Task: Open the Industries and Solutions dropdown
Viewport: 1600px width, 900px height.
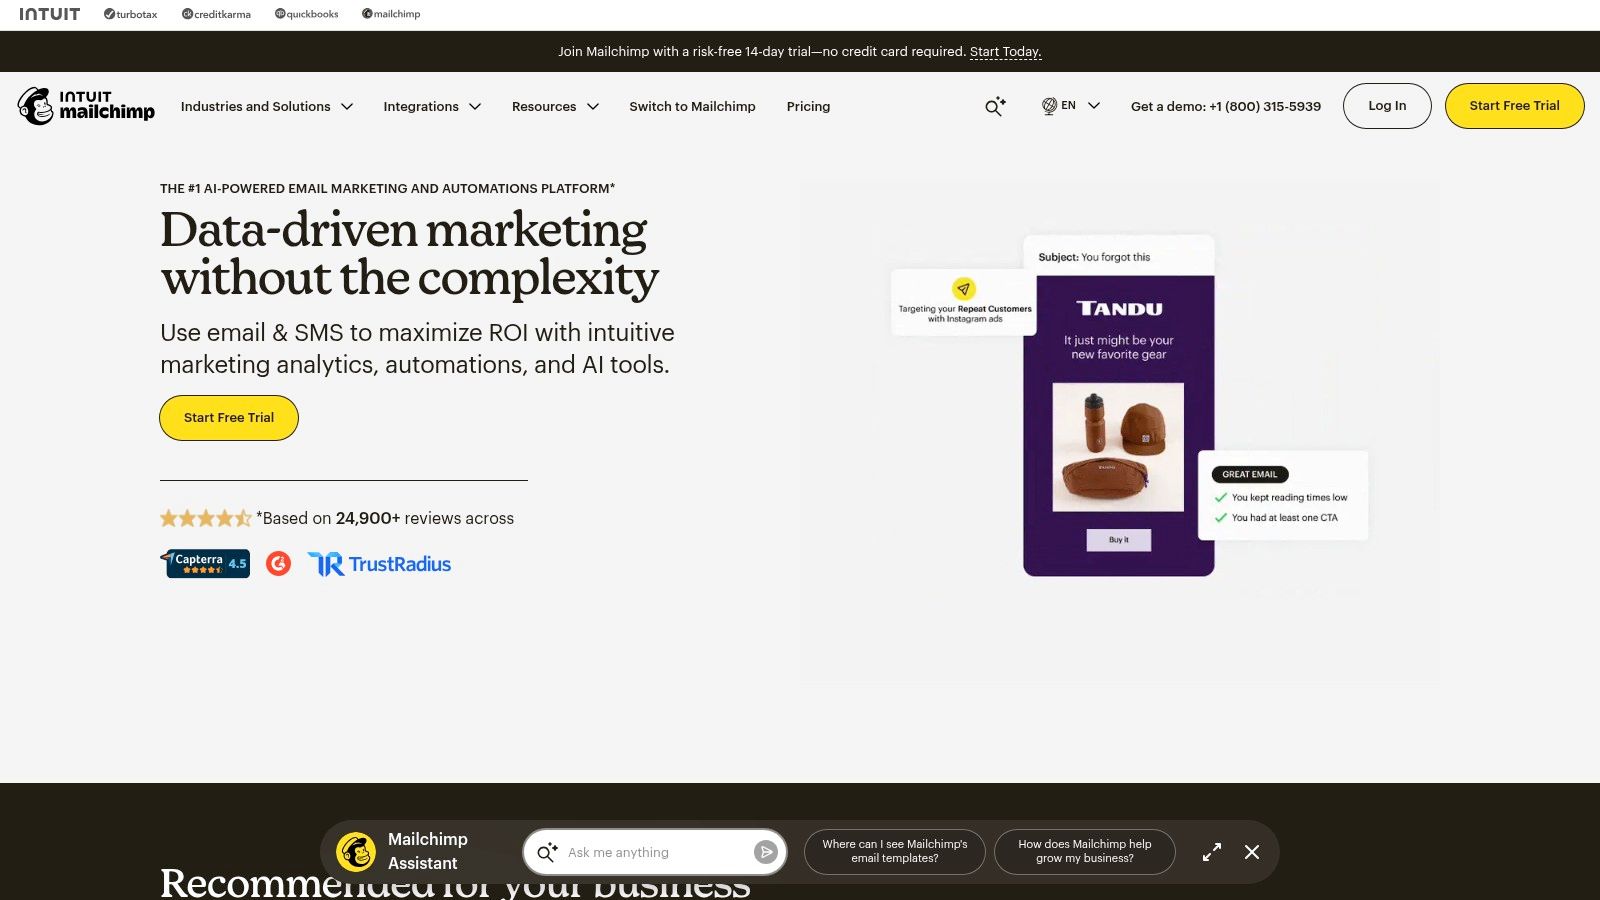Action: pos(266,106)
